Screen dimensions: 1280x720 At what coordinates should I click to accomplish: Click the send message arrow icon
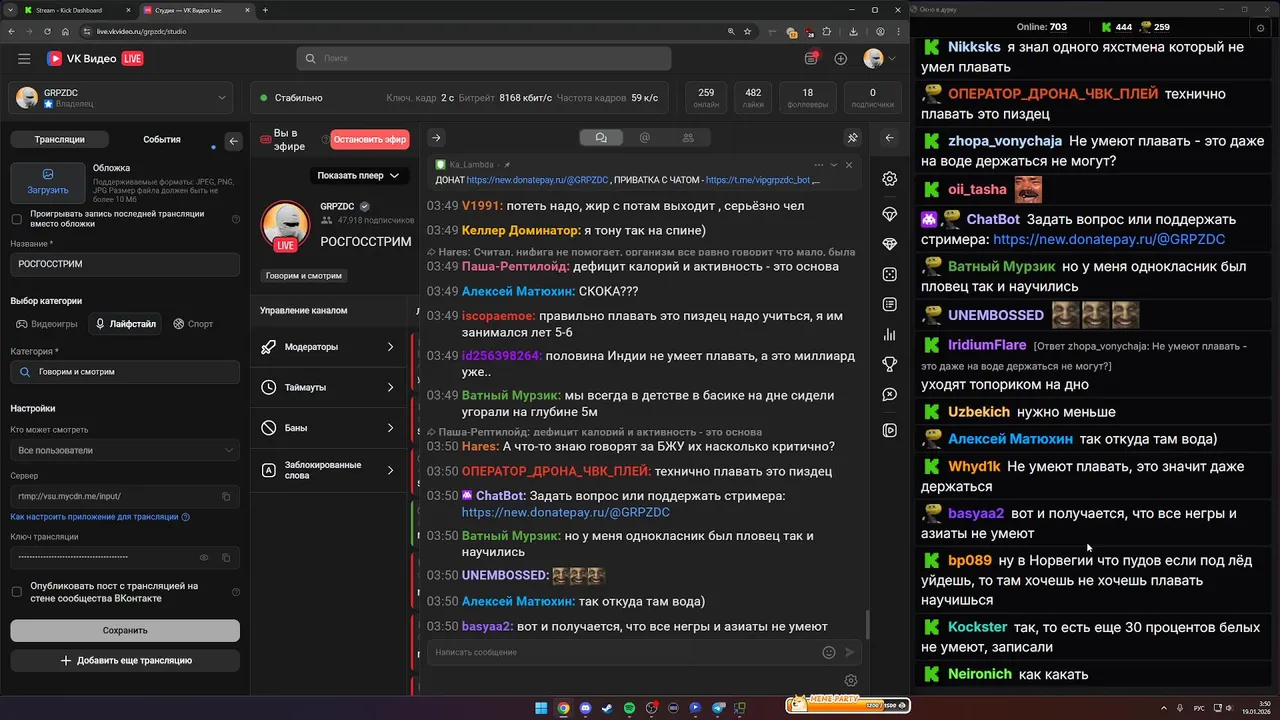(x=850, y=652)
